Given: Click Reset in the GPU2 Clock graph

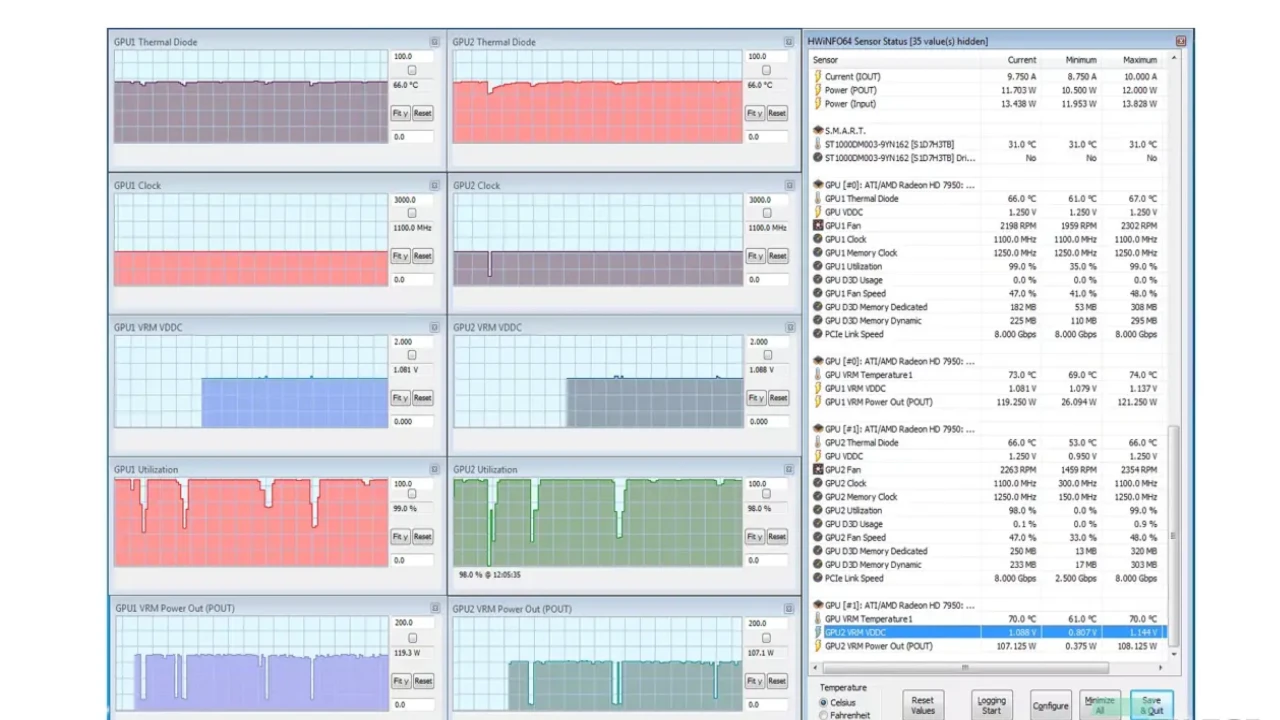Looking at the screenshot, I should click(x=777, y=256).
